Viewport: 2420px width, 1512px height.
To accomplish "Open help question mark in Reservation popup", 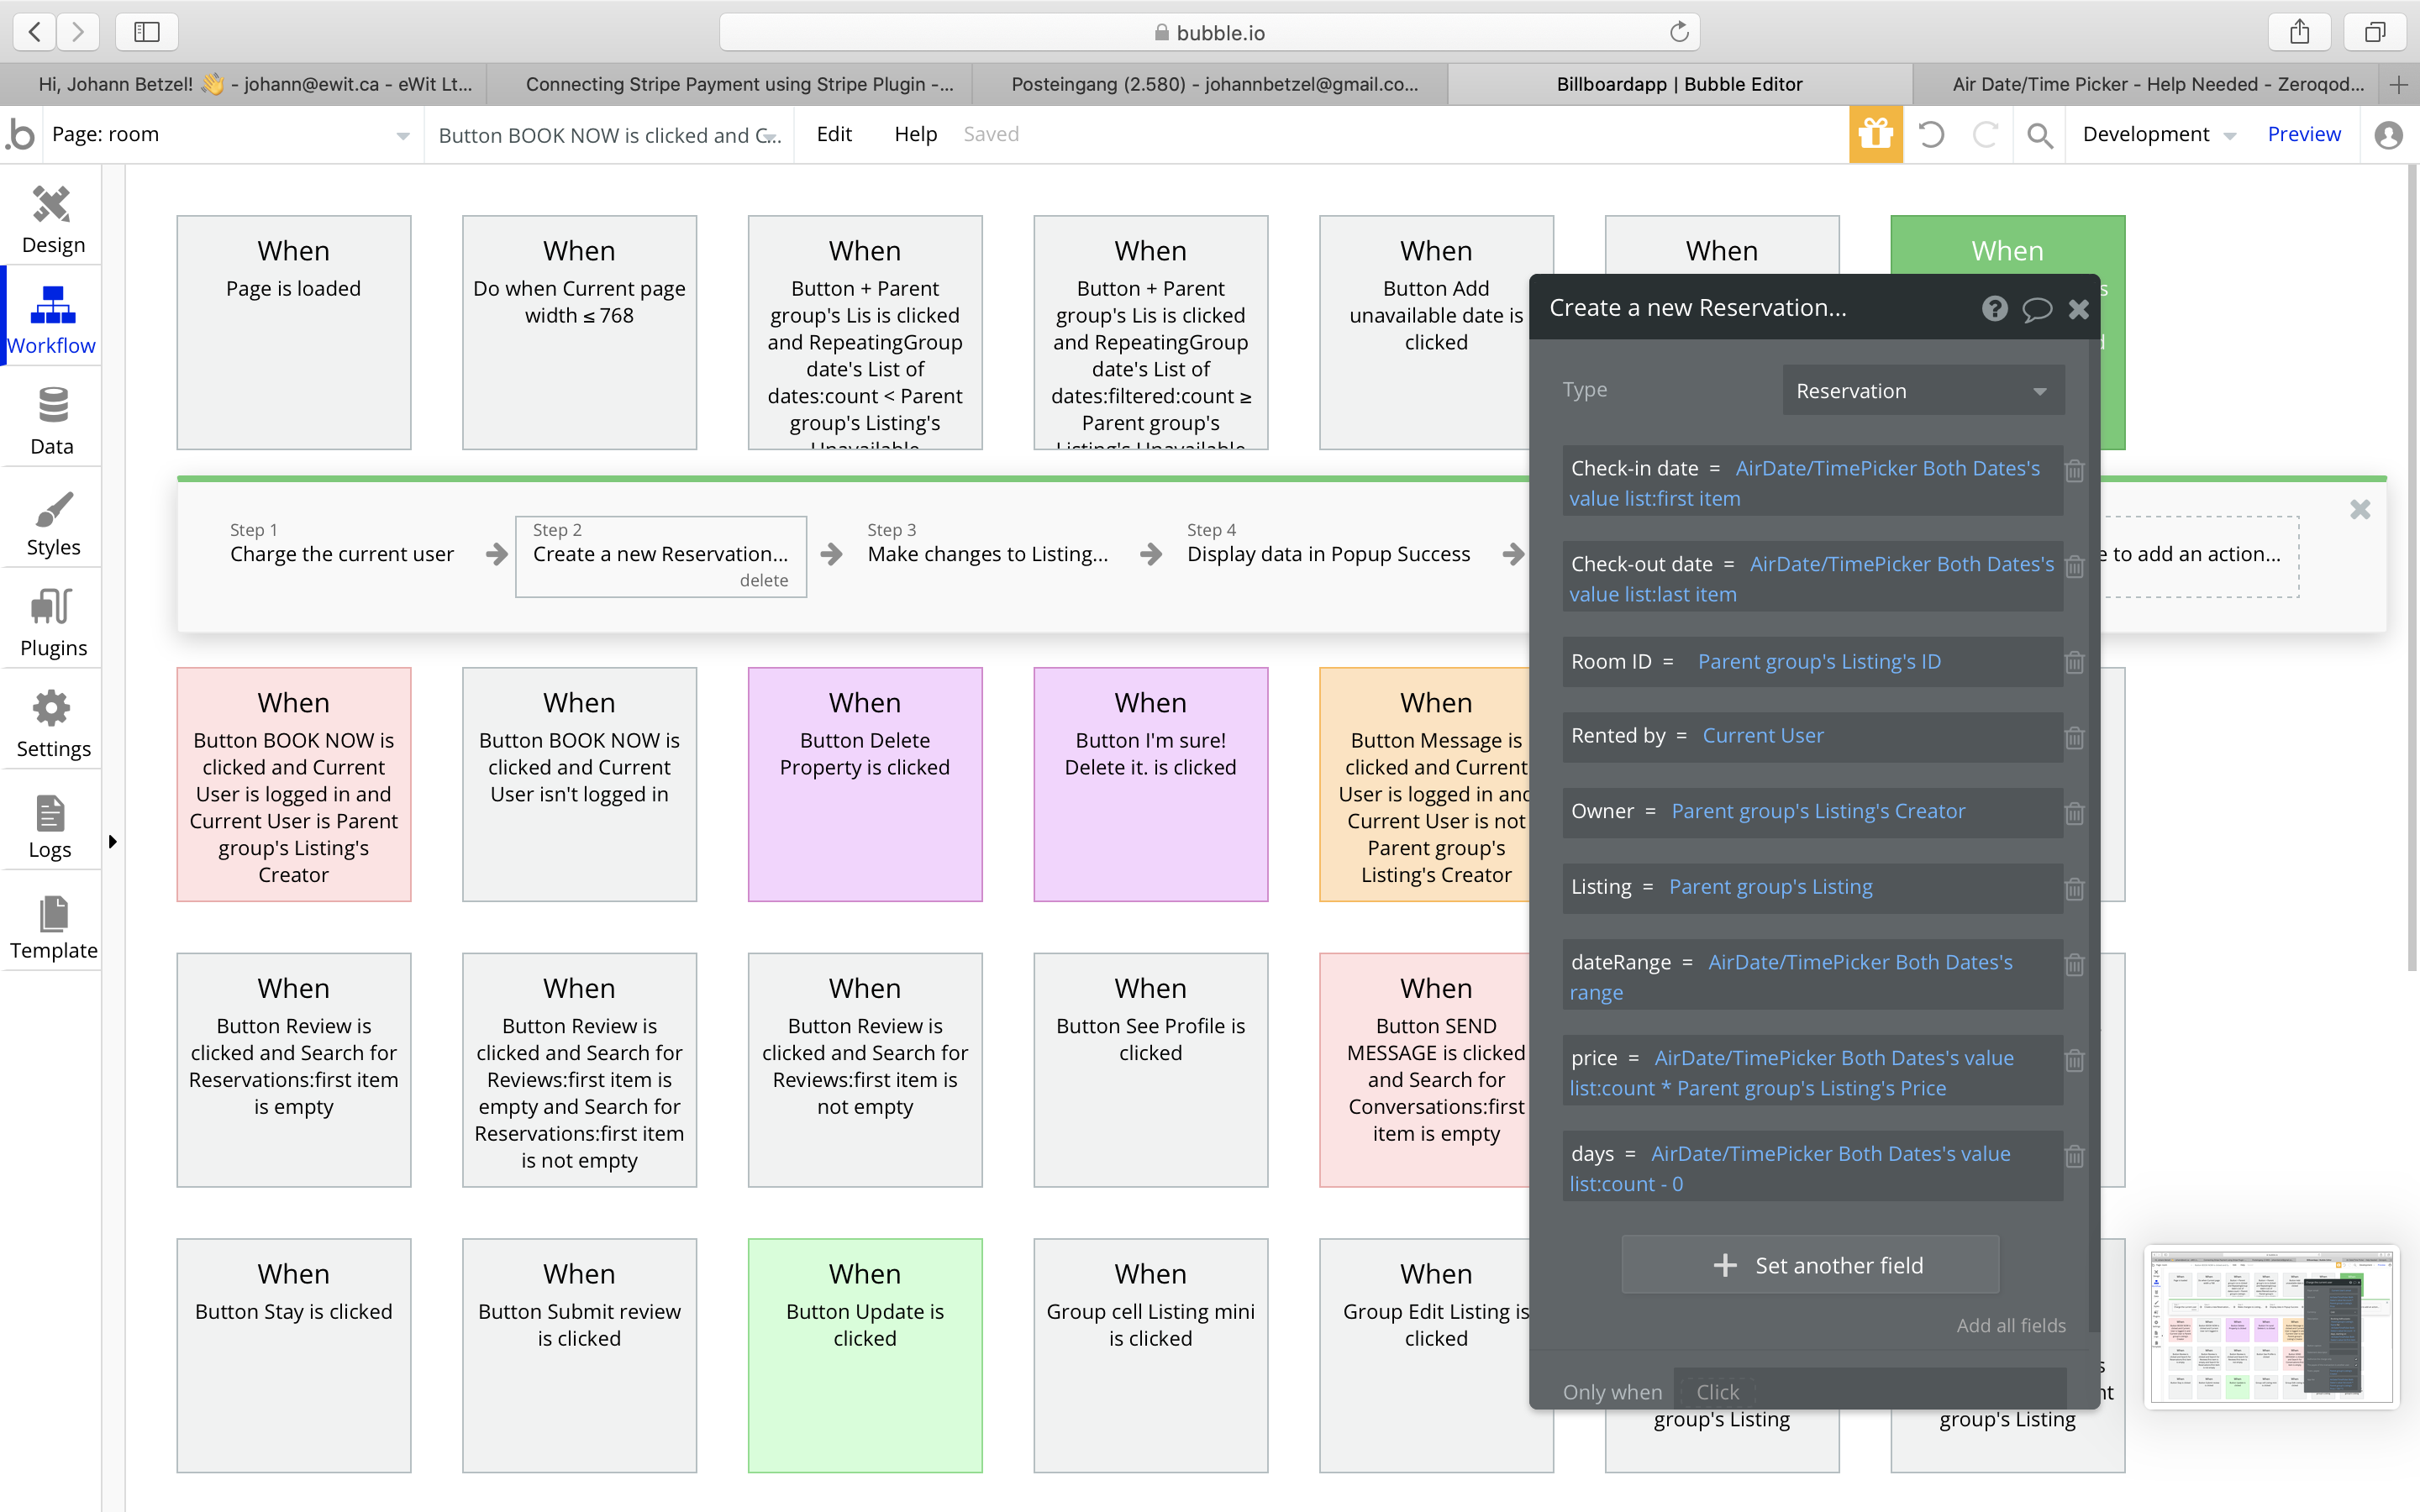I will [x=1994, y=308].
